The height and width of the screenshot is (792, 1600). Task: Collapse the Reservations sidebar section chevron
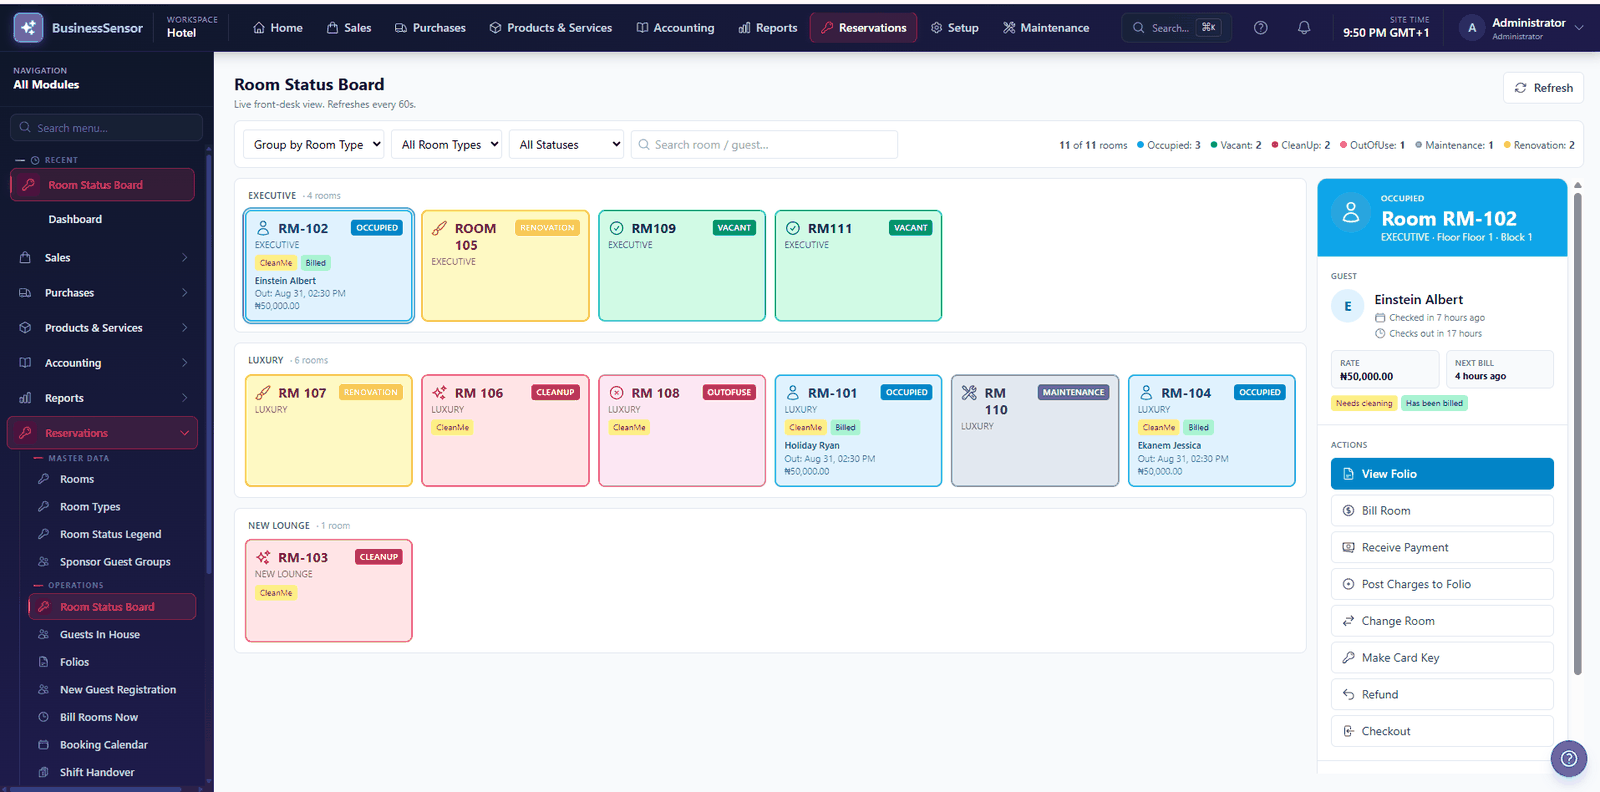(185, 433)
